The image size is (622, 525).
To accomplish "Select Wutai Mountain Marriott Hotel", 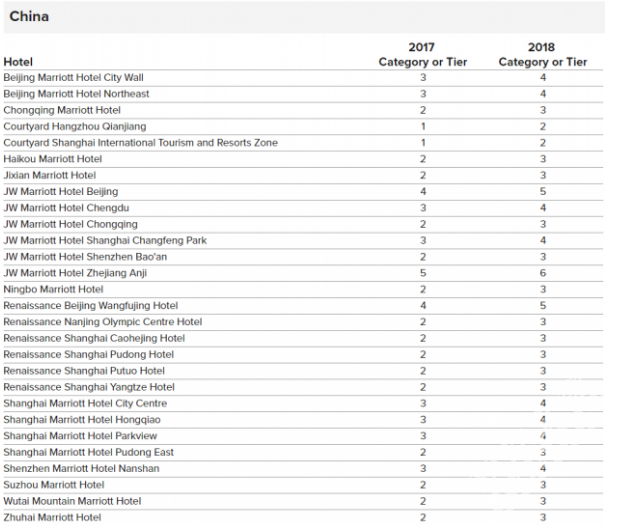I will point(72,501).
